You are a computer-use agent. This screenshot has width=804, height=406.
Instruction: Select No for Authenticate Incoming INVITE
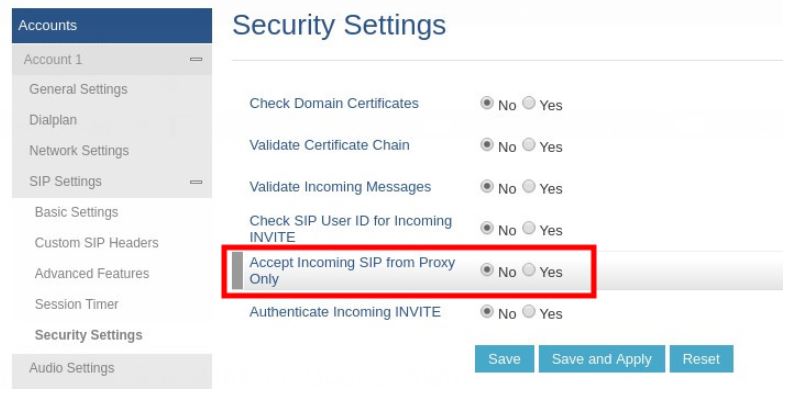(x=488, y=312)
